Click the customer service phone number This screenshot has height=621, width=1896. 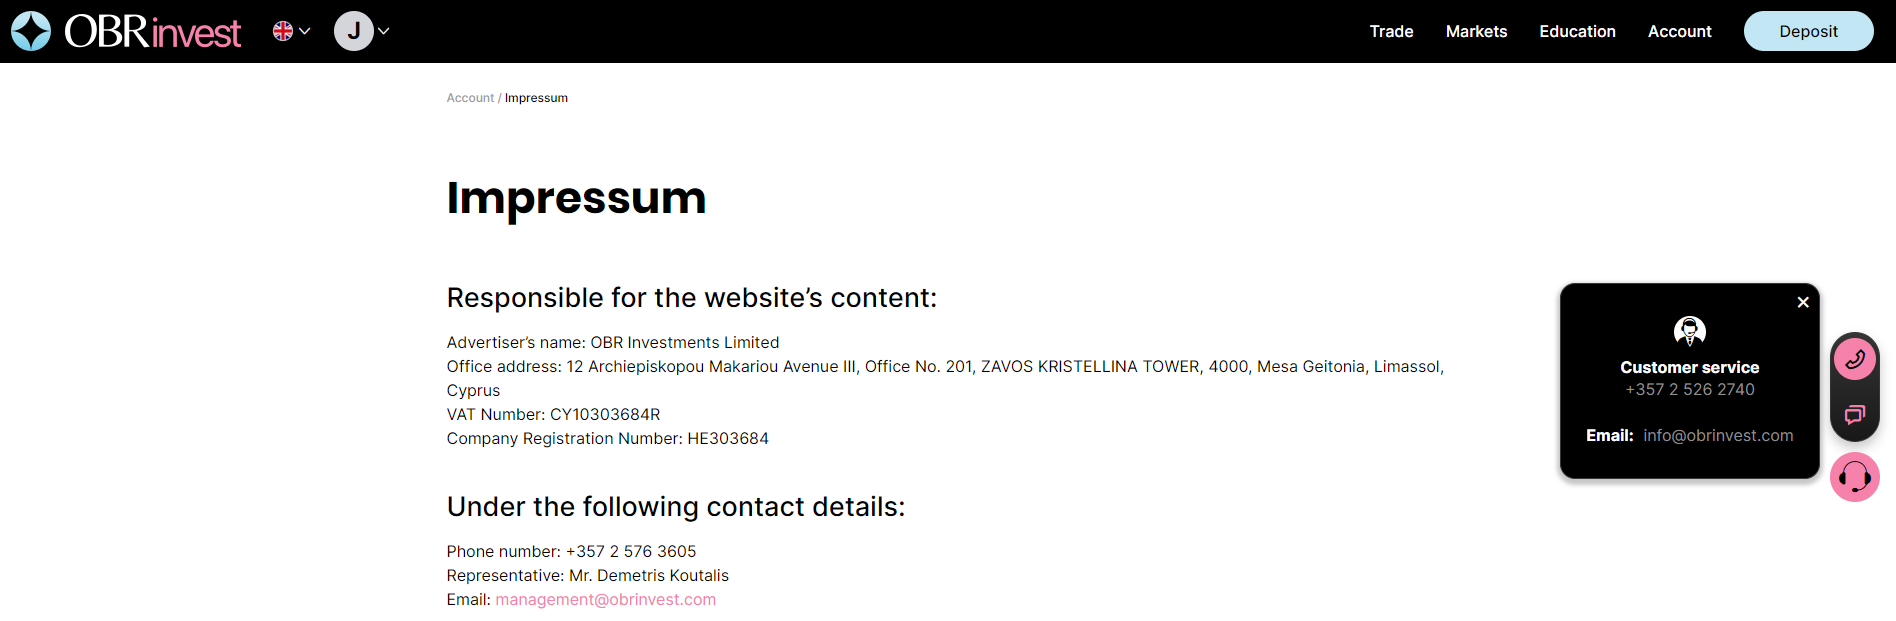tap(1690, 390)
